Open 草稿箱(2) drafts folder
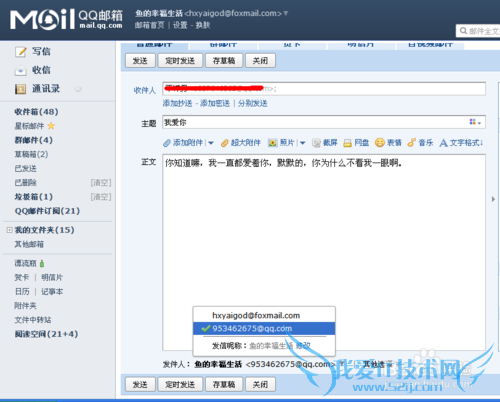Image resolution: width=500 pixels, height=402 pixels. [31, 154]
